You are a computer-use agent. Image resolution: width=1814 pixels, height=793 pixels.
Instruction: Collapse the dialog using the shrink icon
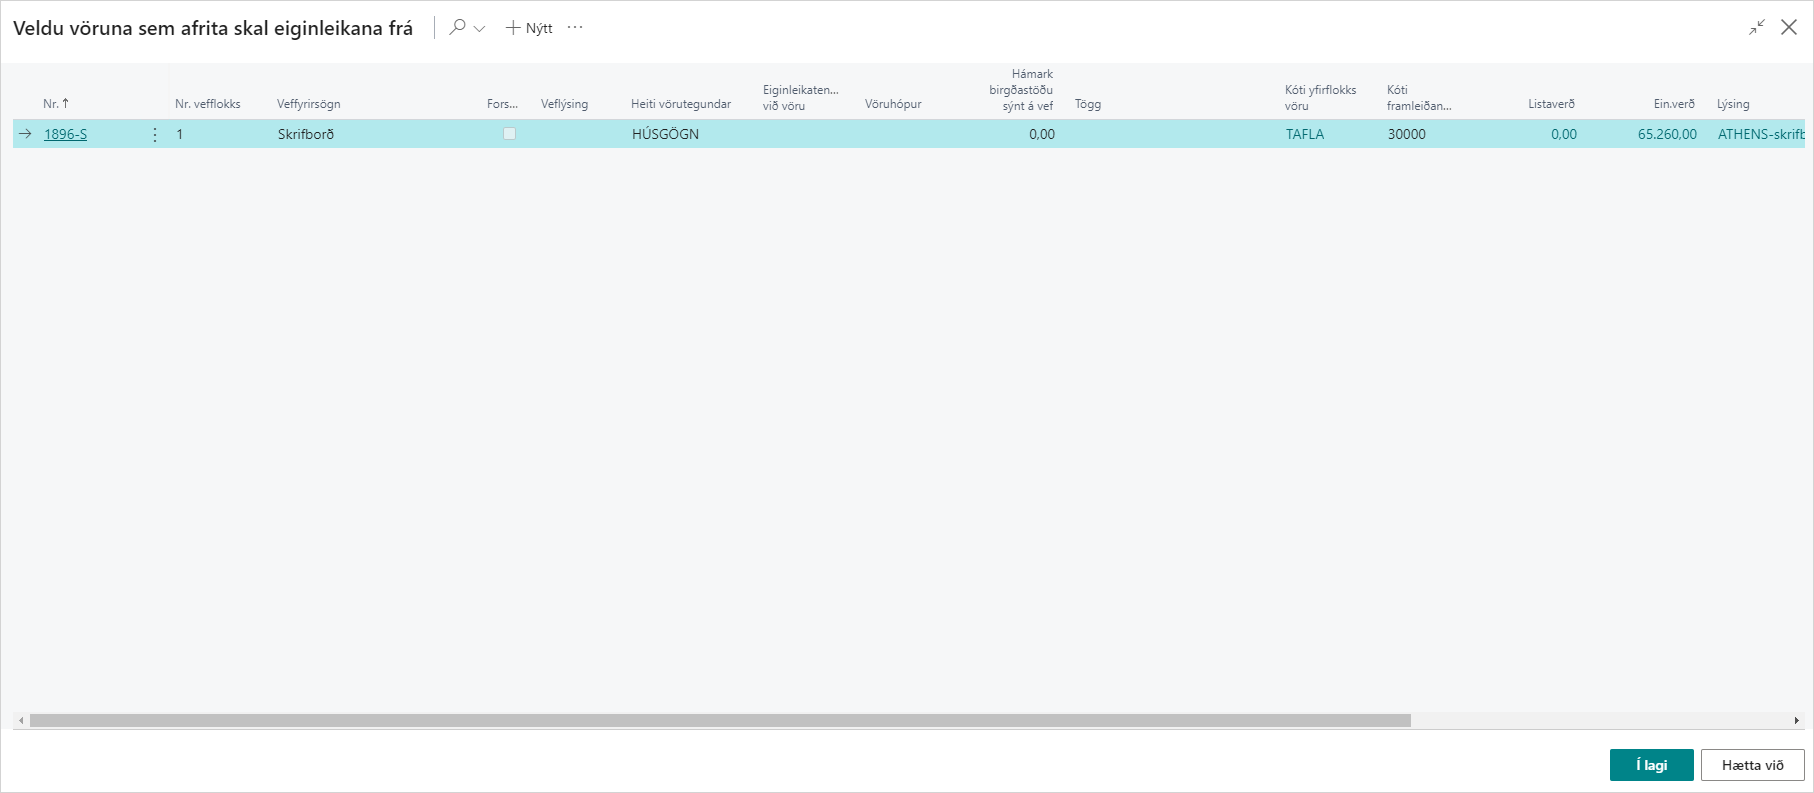pyautogui.click(x=1757, y=28)
